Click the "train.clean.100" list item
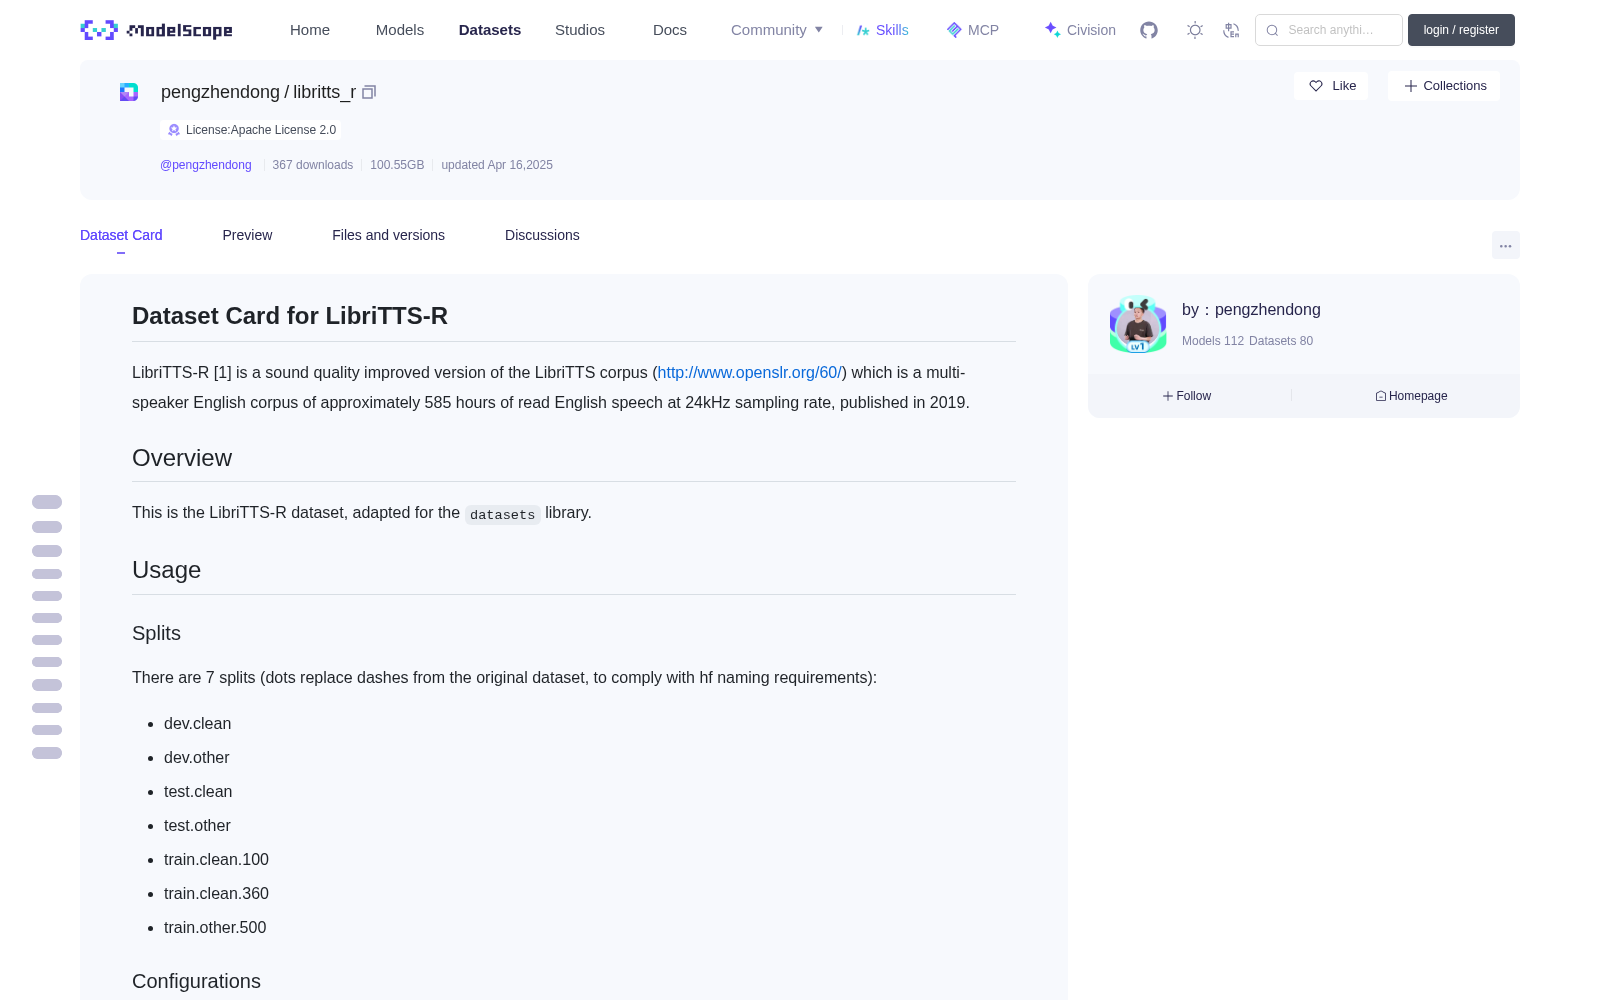 pyautogui.click(x=217, y=860)
